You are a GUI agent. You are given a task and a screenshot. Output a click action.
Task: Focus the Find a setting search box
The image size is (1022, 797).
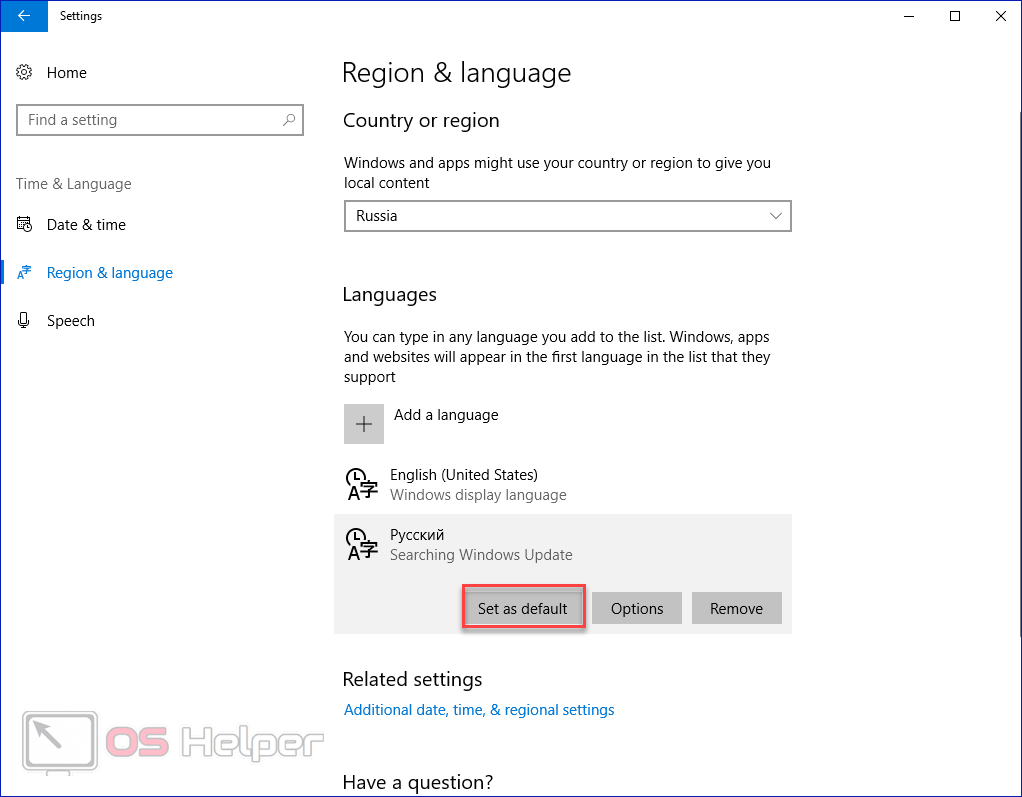(160, 120)
